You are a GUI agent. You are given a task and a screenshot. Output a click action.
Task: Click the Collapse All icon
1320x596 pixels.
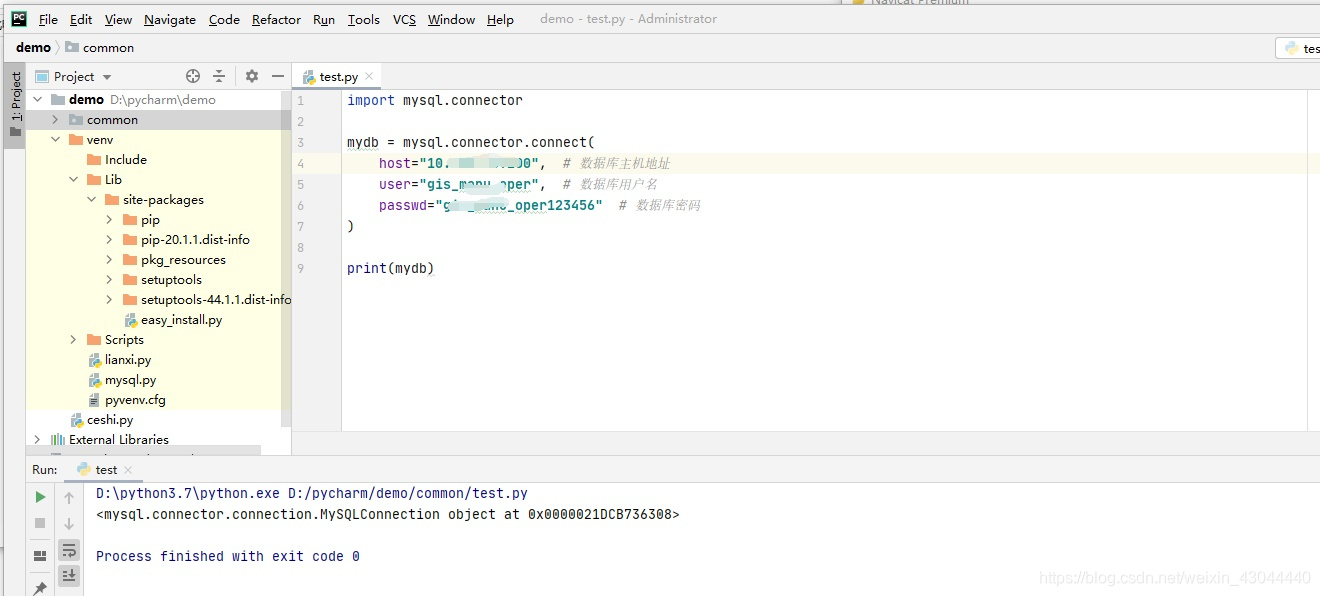click(219, 76)
